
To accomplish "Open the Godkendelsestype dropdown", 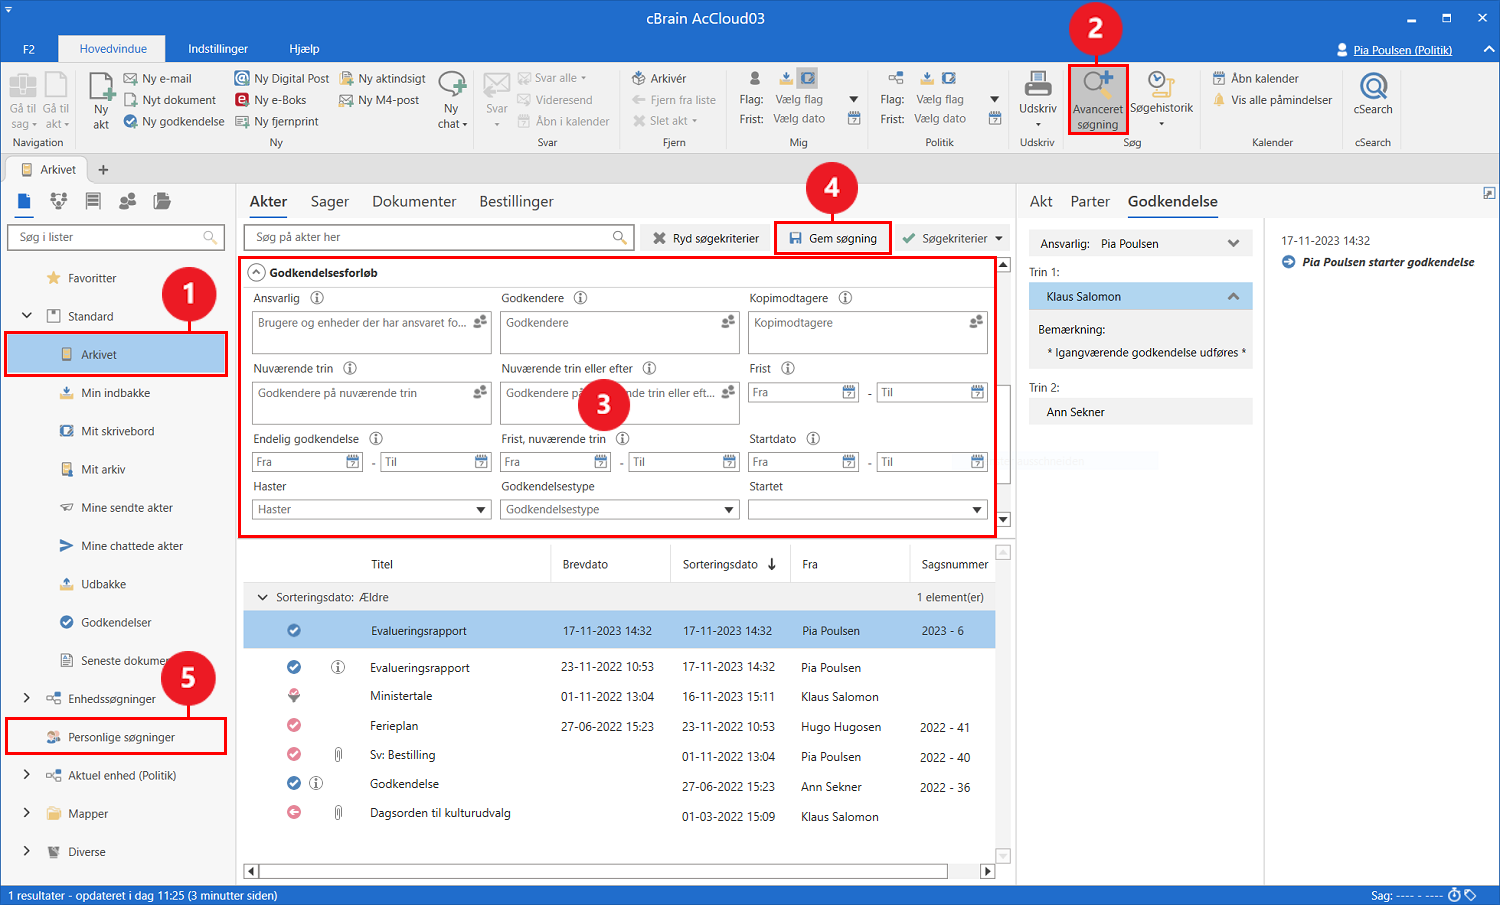I will (x=729, y=510).
